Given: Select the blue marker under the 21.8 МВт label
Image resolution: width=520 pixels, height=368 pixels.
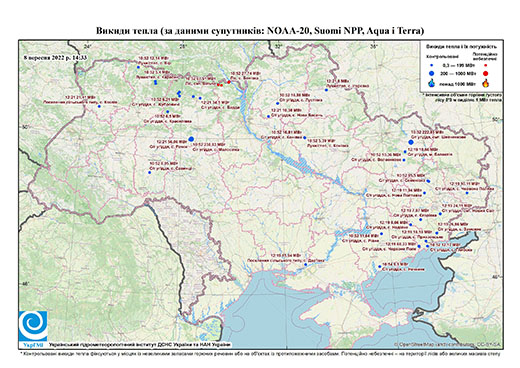Looking at the screenshot, I should coord(326,90).
